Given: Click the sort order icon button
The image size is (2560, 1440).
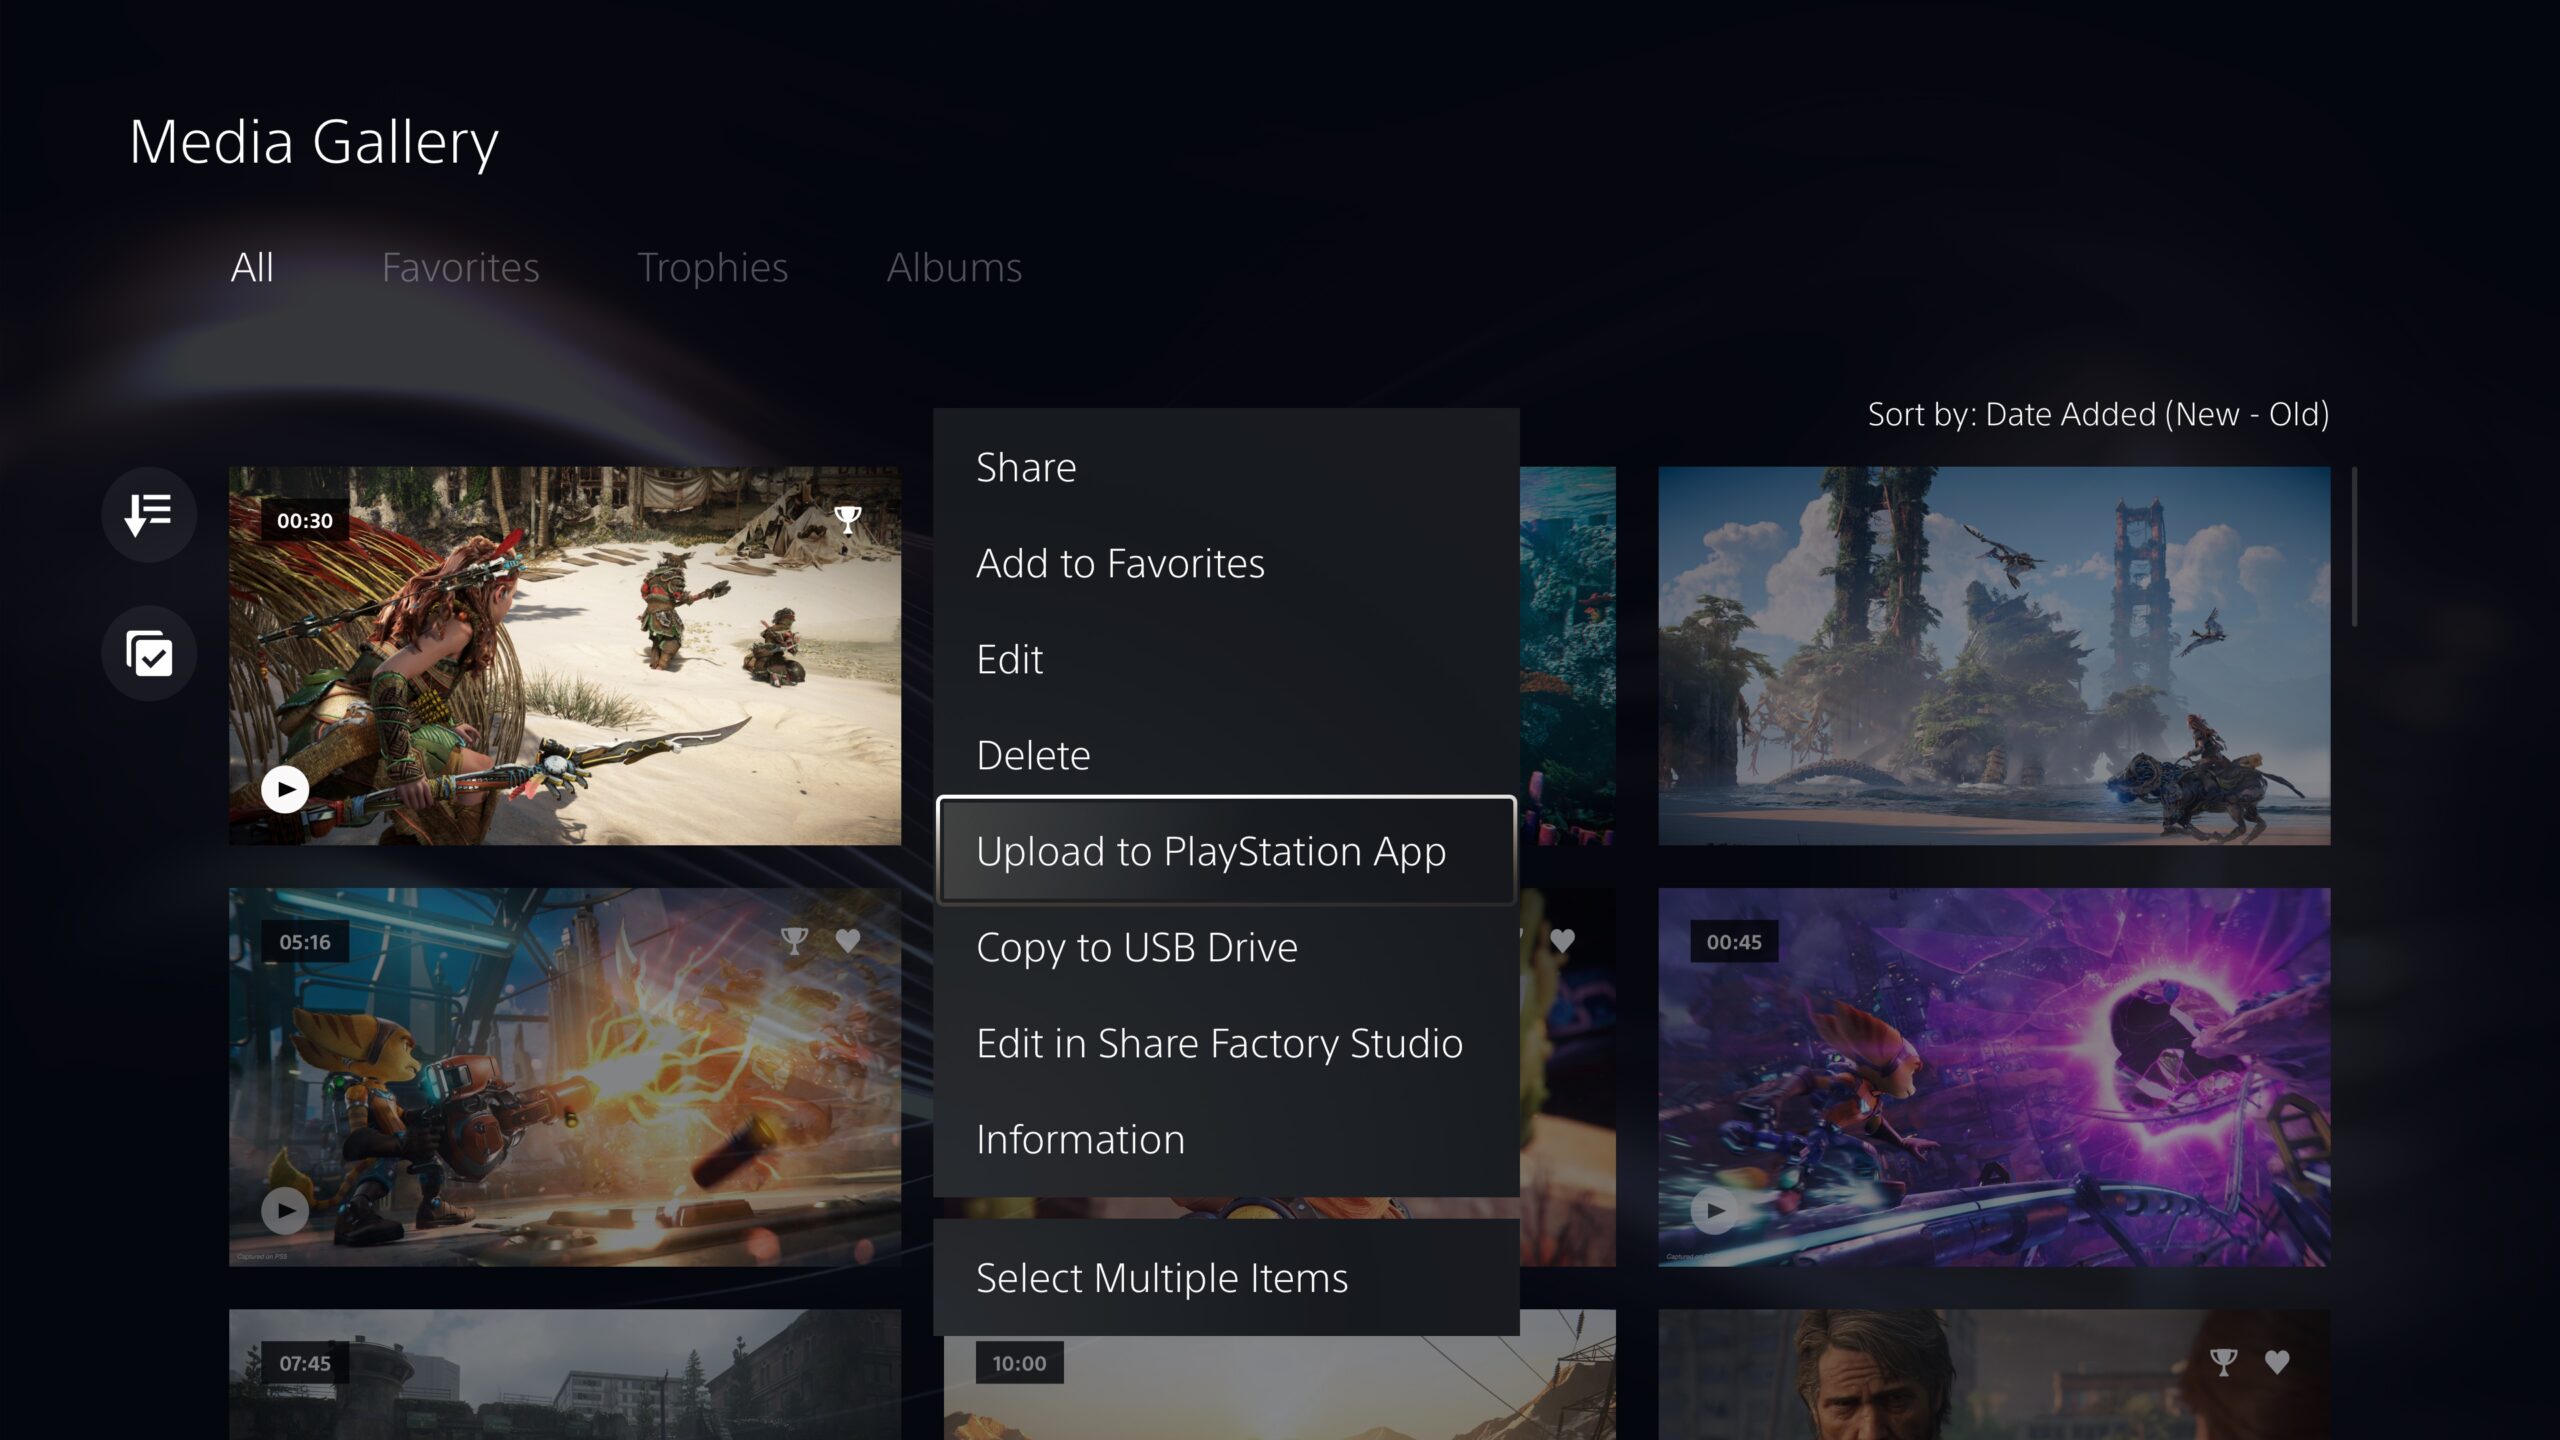Looking at the screenshot, I should [x=149, y=512].
